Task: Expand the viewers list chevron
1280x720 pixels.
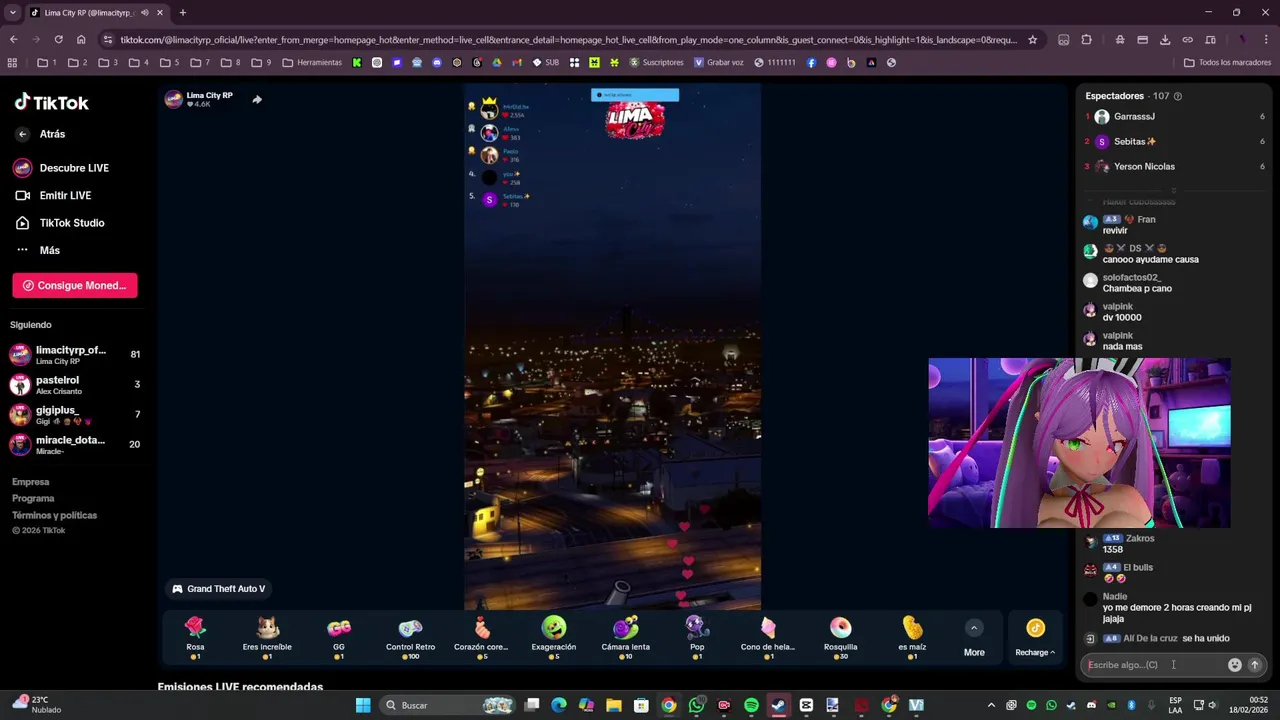Action: (x=1174, y=189)
